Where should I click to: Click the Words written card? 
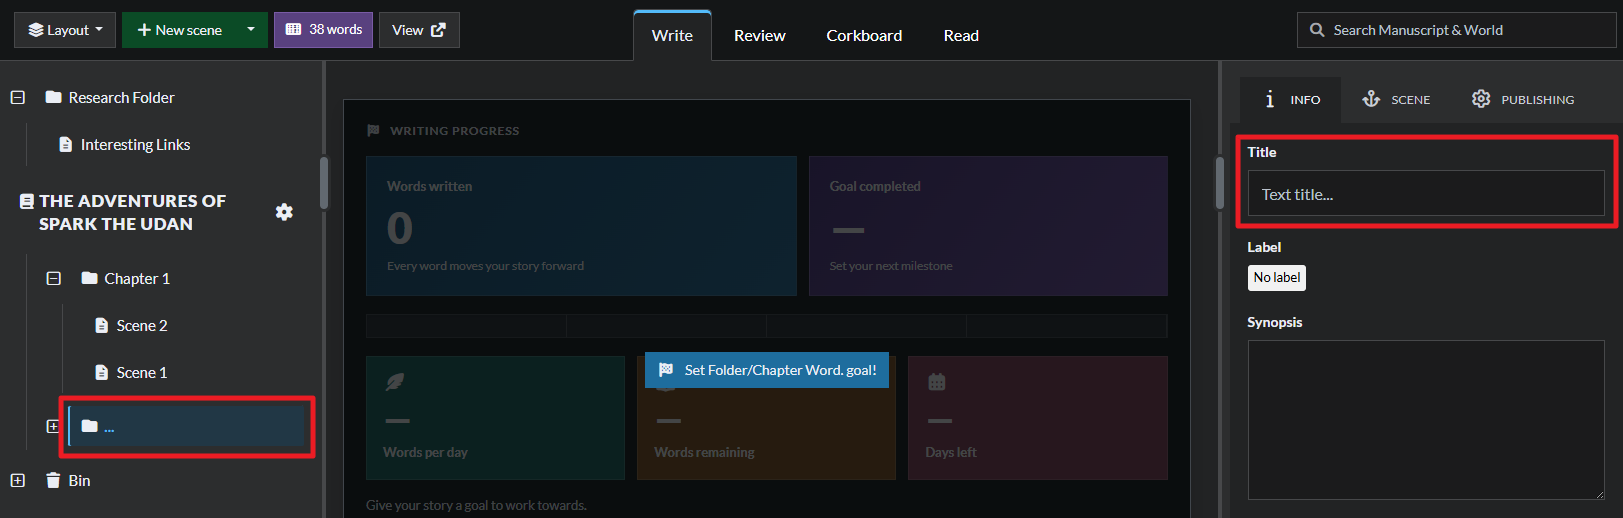(581, 226)
